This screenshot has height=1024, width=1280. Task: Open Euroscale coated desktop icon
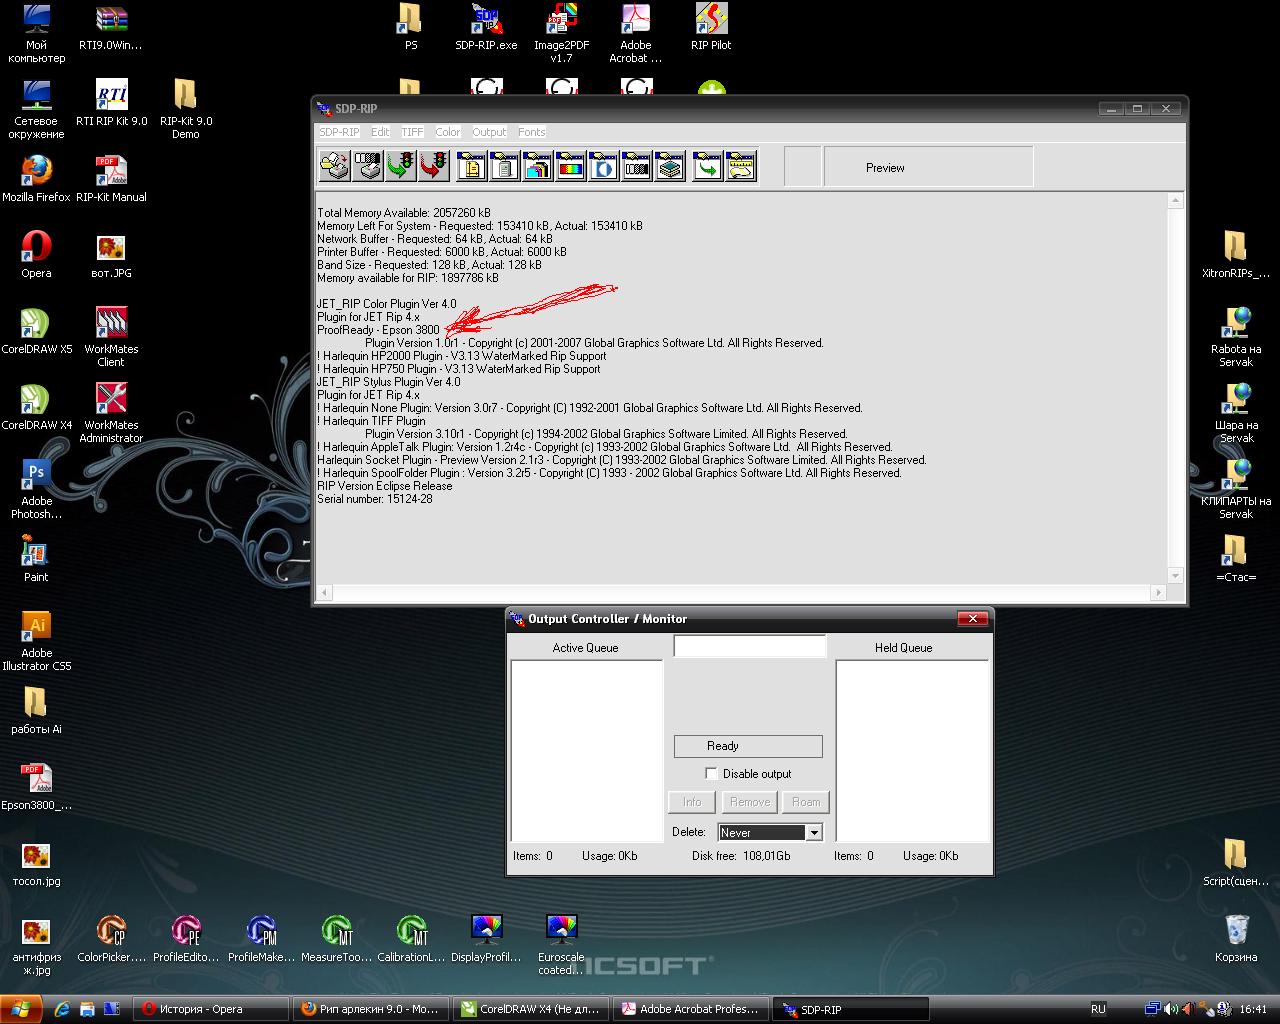click(x=561, y=945)
